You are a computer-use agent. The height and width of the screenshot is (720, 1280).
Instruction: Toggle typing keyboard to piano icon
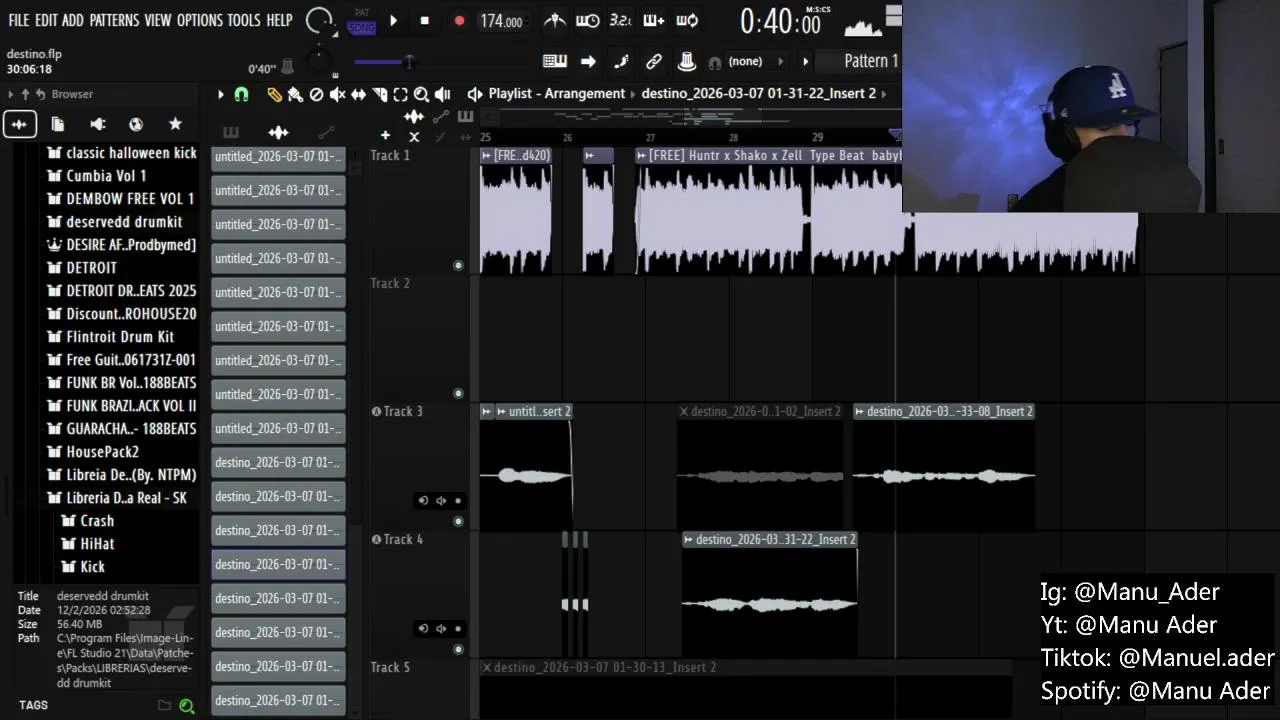[555, 61]
